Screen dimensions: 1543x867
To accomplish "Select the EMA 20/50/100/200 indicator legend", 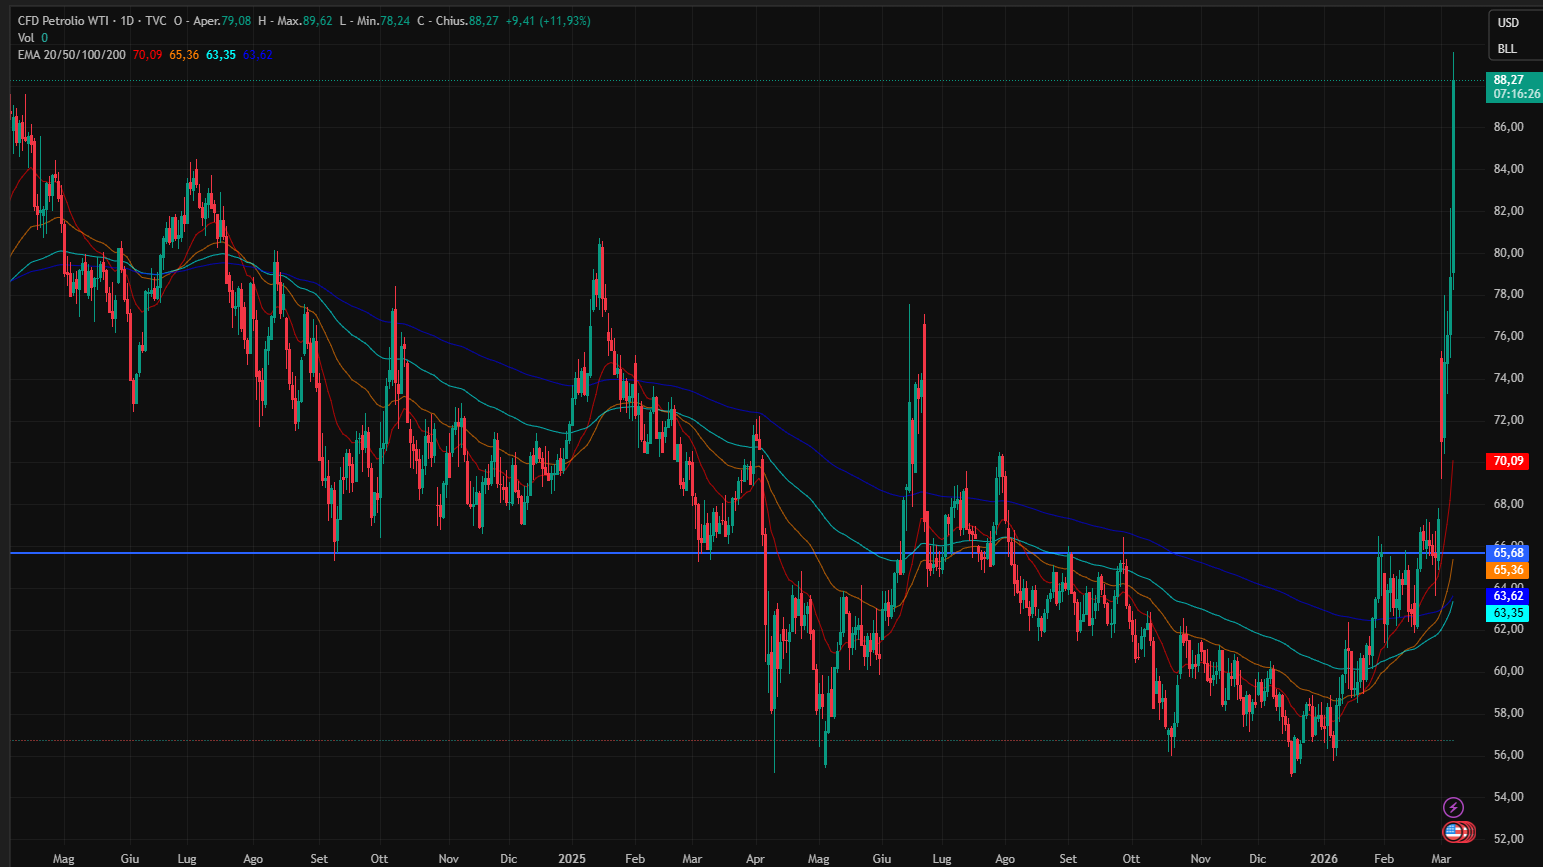I will point(72,55).
